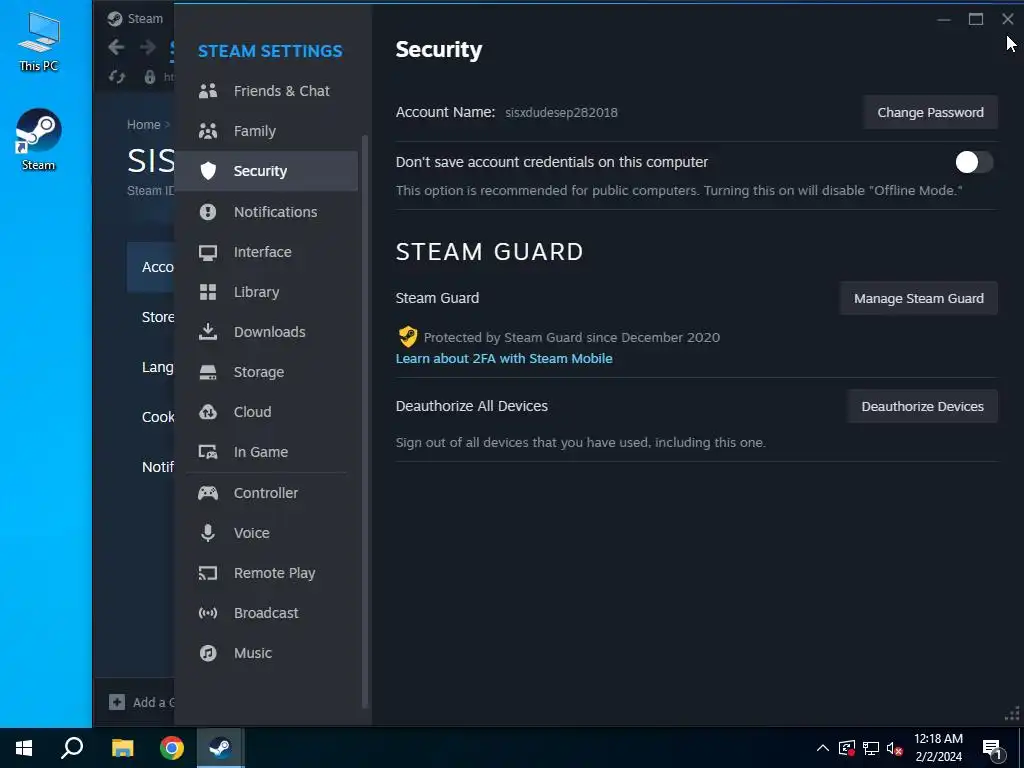Go to the Broadcast settings page

coord(266,613)
